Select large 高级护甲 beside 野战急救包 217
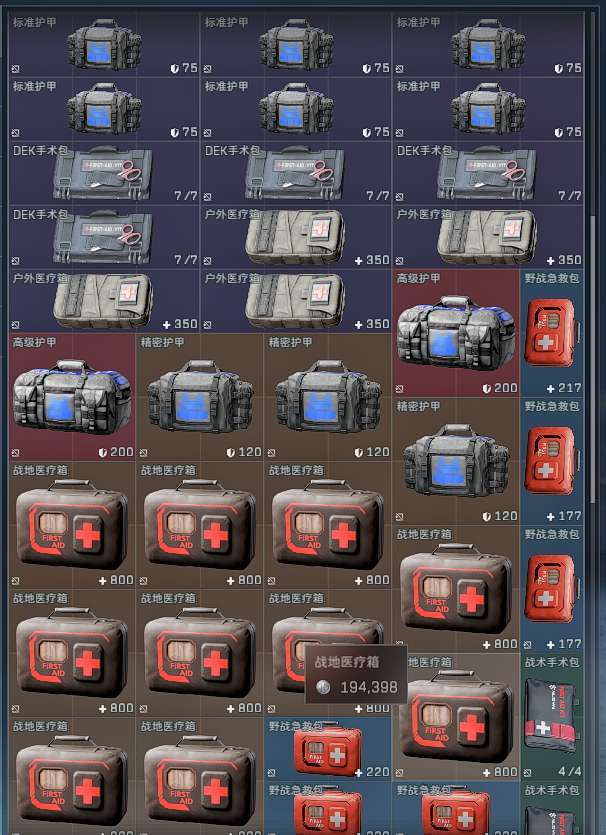 pos(455,333)
